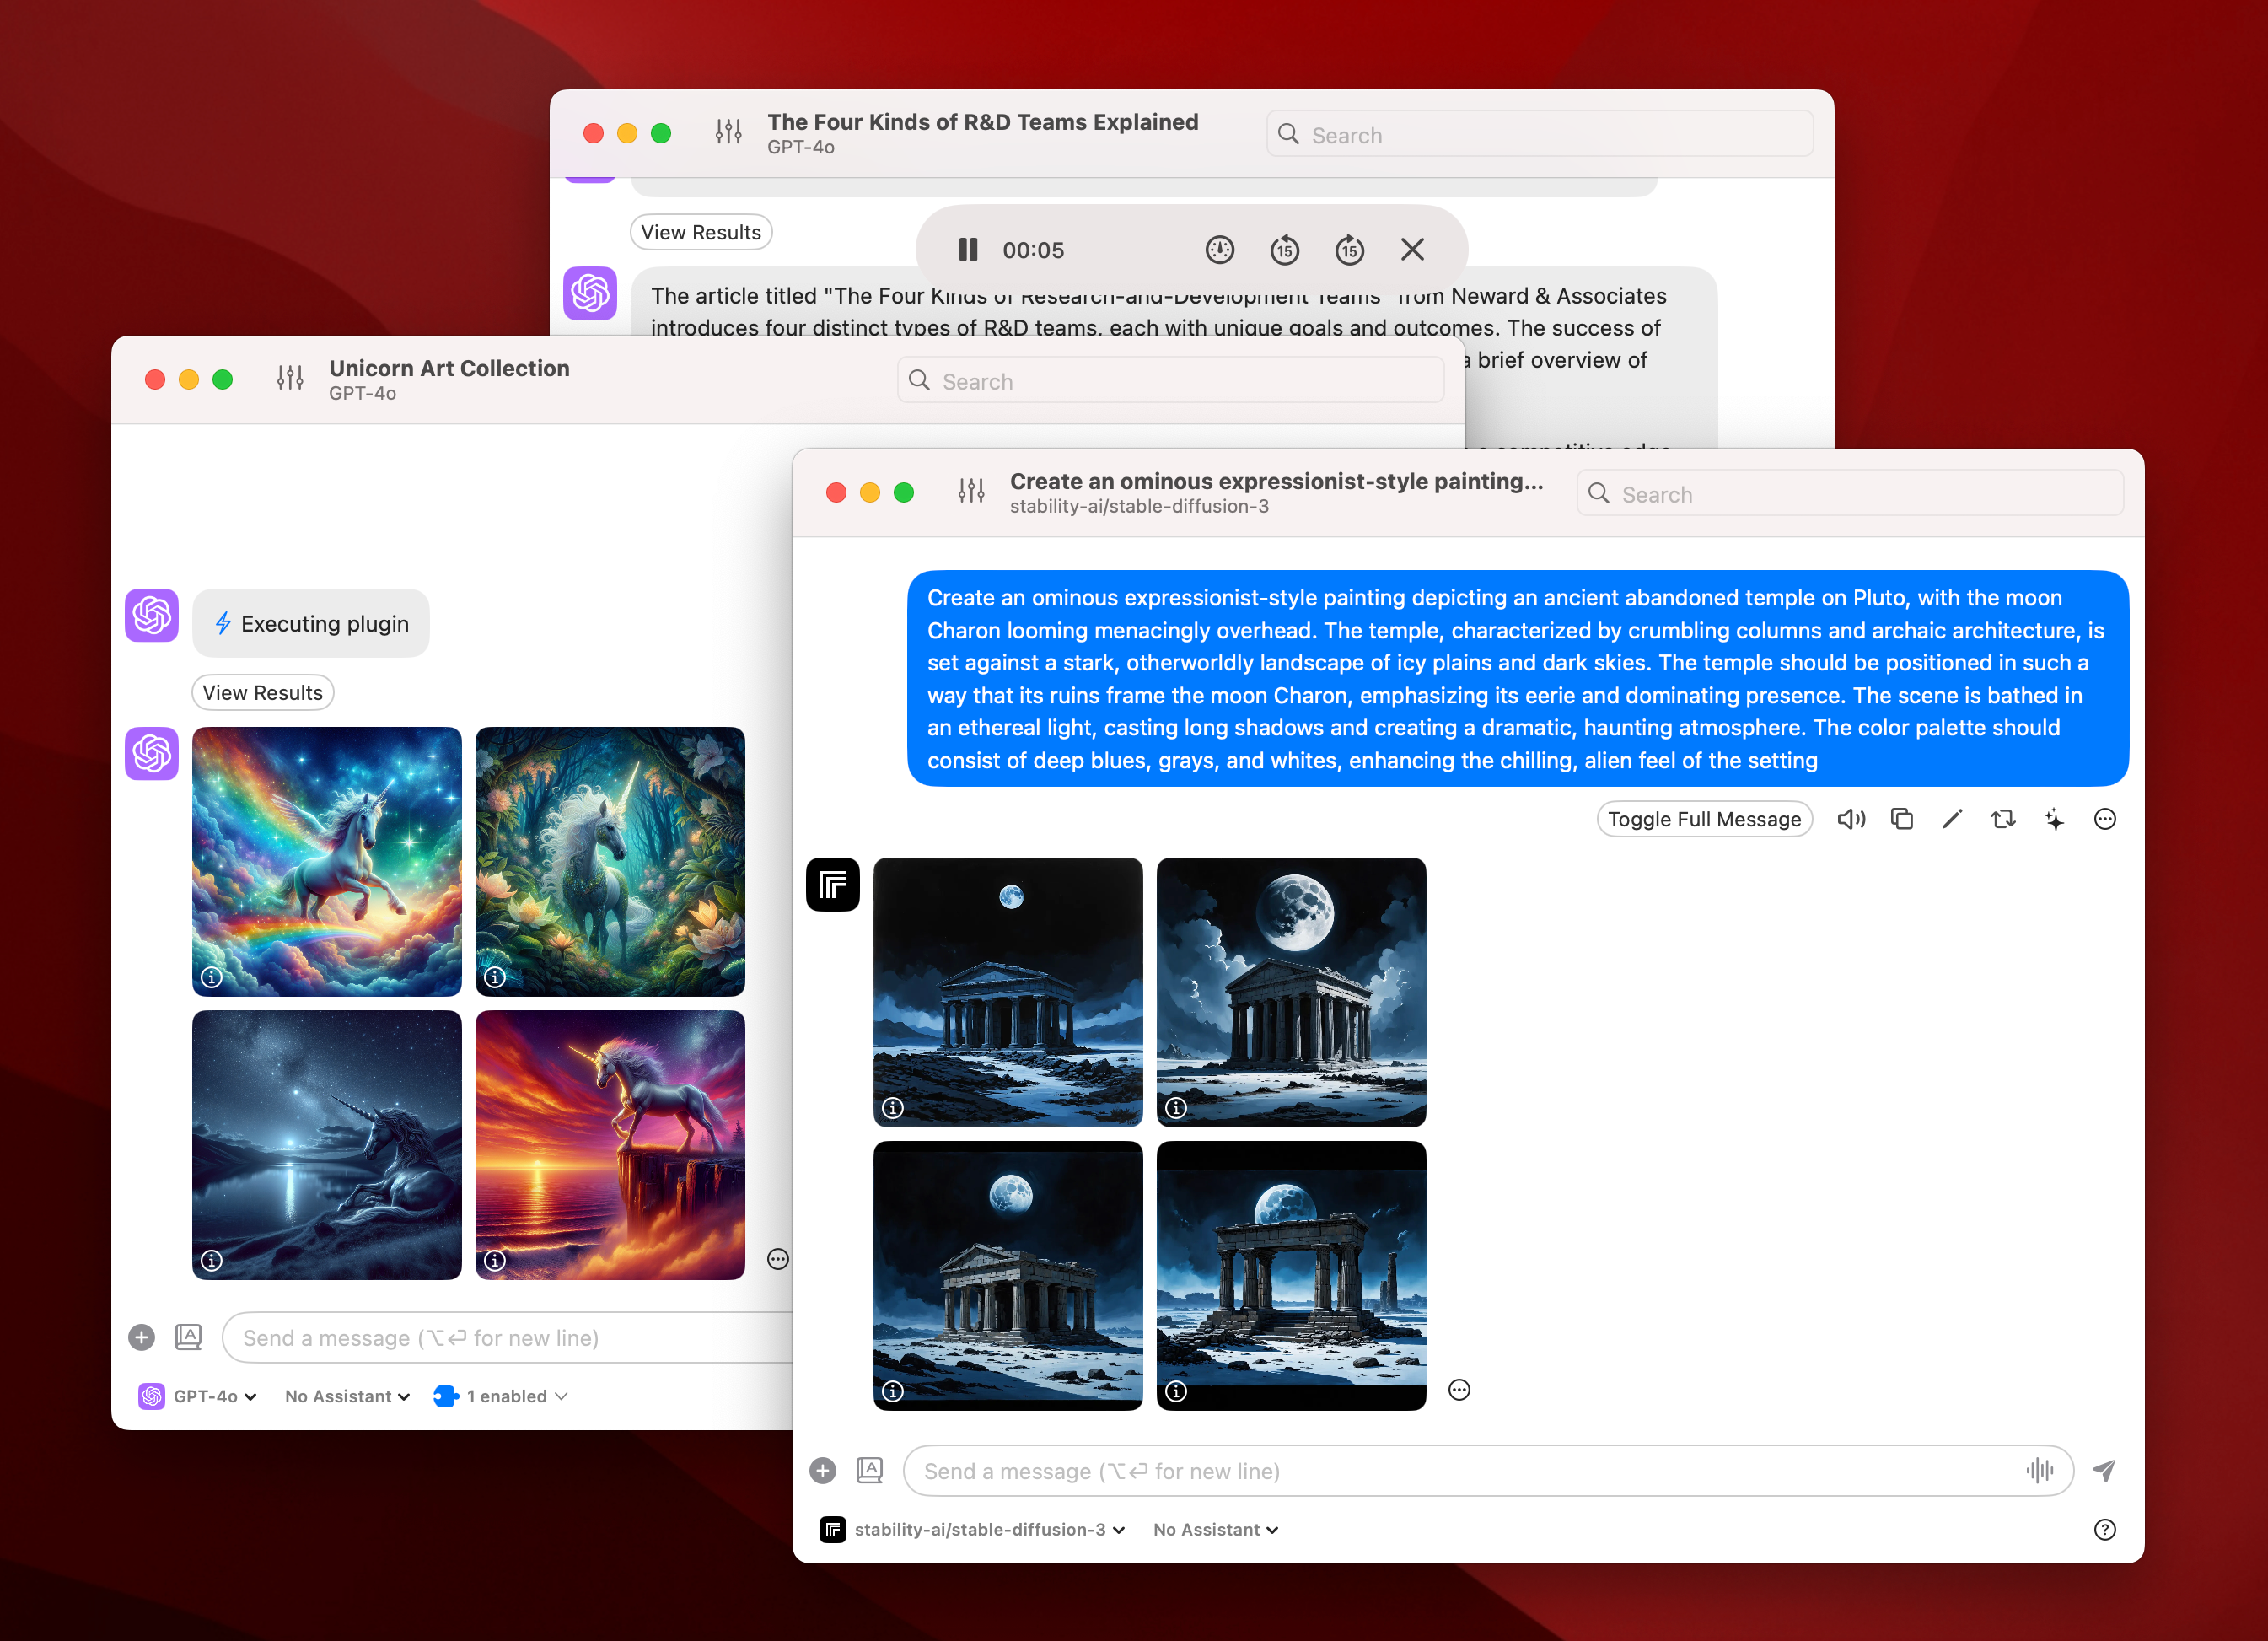This screenshot has width=2268, height=1641.
Task: Close the audio playback bar
Action: (x=1412, y=250)
